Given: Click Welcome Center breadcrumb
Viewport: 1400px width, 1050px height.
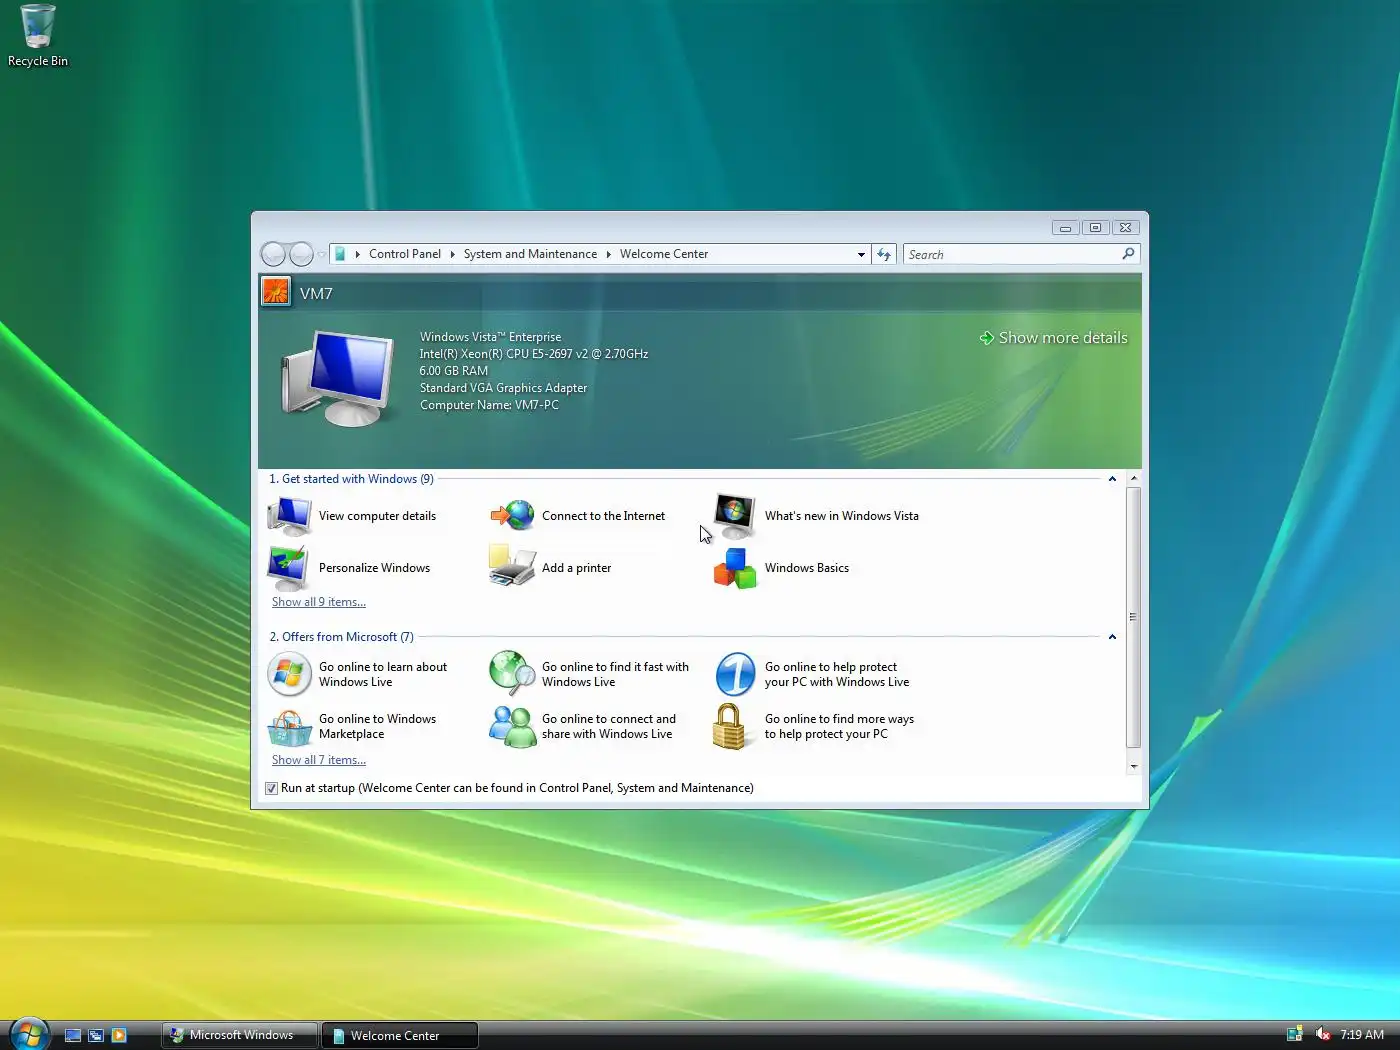Looking at the screenshot, I should click(664, 254).
